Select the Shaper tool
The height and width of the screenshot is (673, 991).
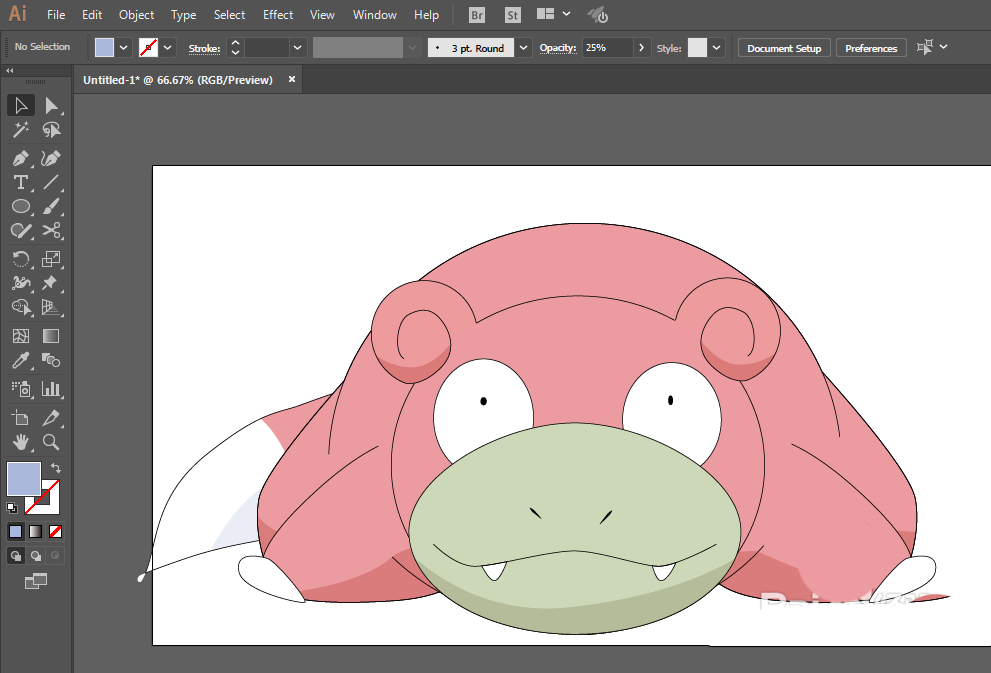point(21,231)
